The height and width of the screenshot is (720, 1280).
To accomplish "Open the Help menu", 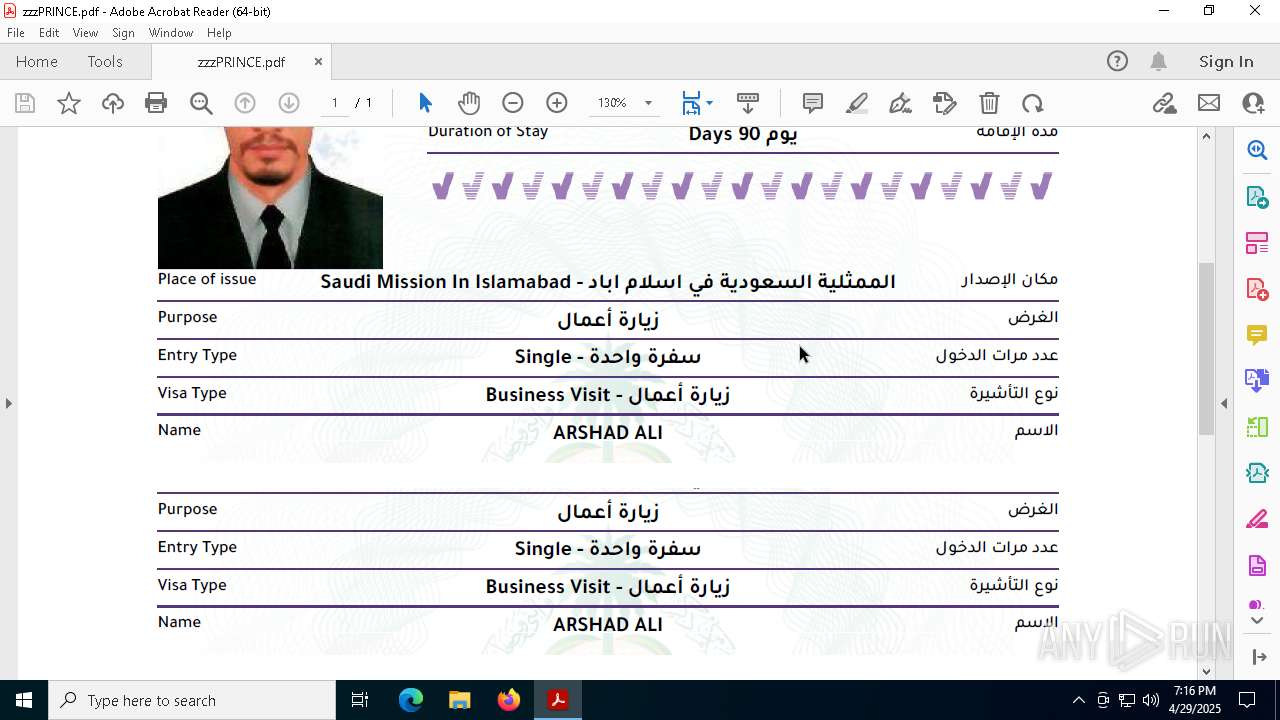I will (x=219, y=33).
